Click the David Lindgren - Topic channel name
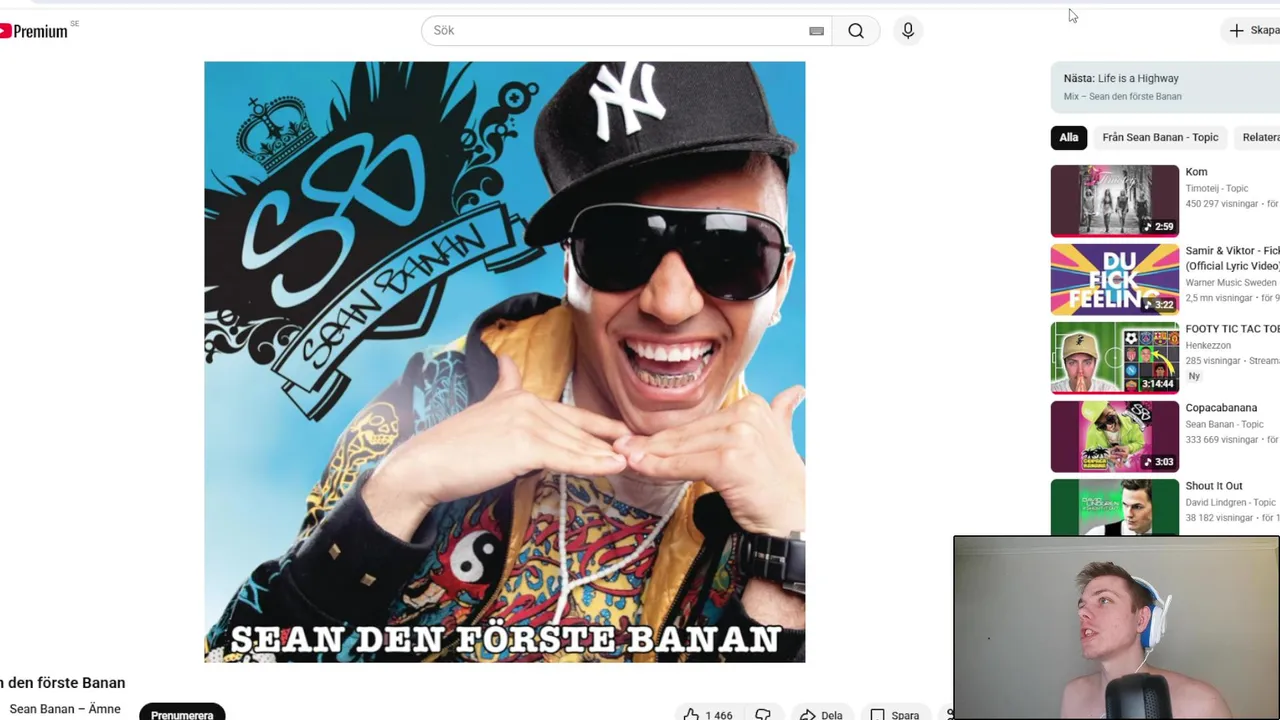Viewport: 1280px width, 720px height. (1230, 502)
